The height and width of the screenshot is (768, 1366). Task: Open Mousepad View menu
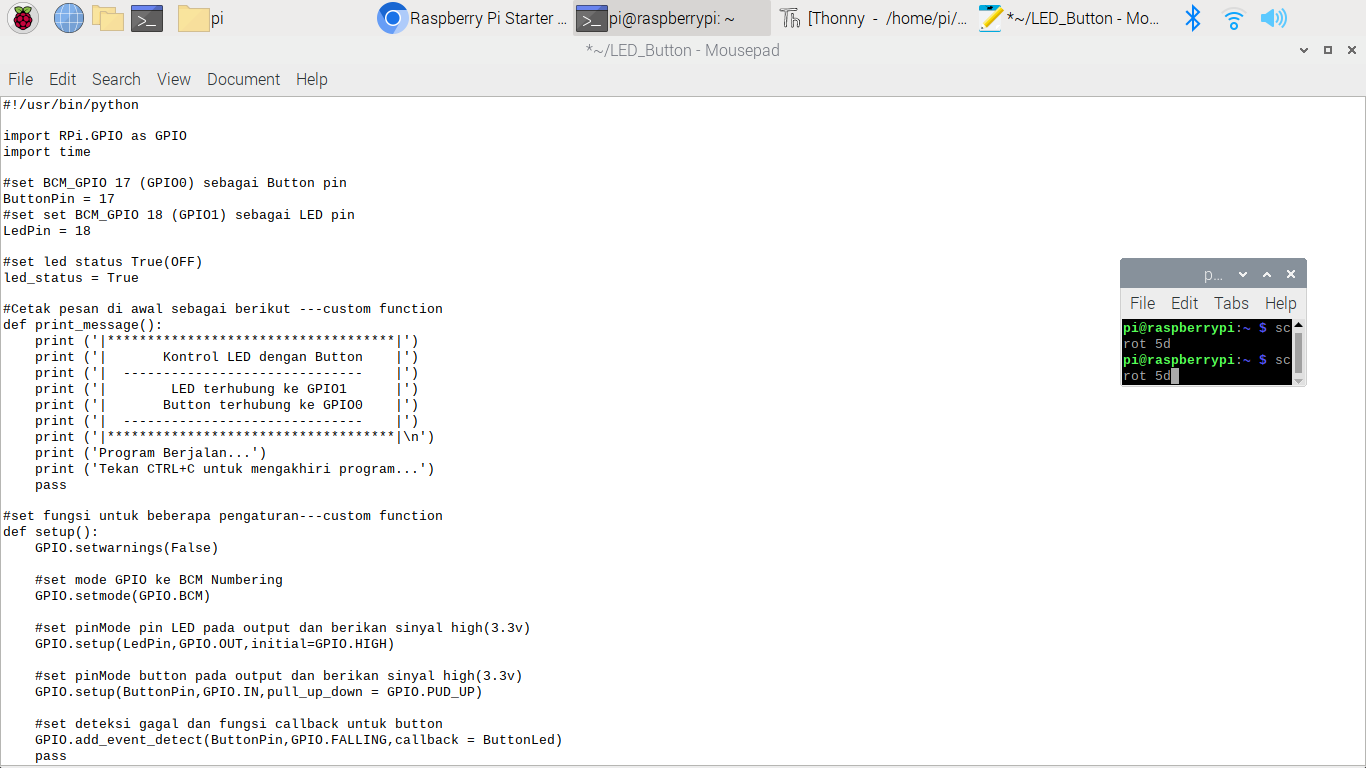pos(174,79)
